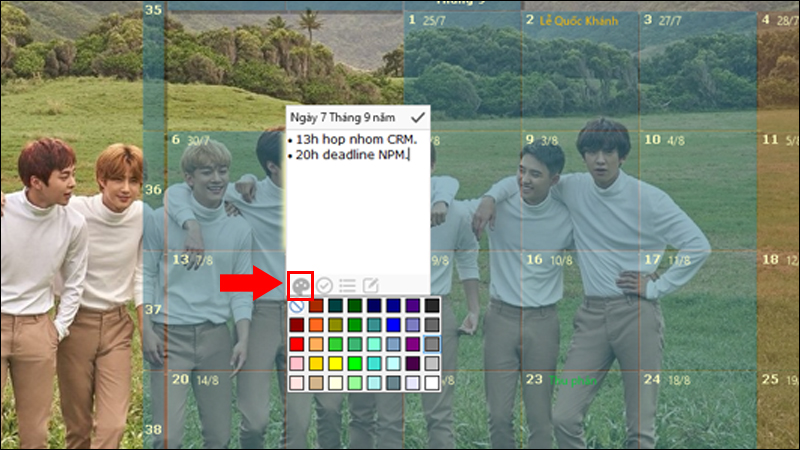Image resolution: width=800 pixels, height=450 pixels.
Task: Select the no-color option in the palette
Action: click(x=297, y=305)
